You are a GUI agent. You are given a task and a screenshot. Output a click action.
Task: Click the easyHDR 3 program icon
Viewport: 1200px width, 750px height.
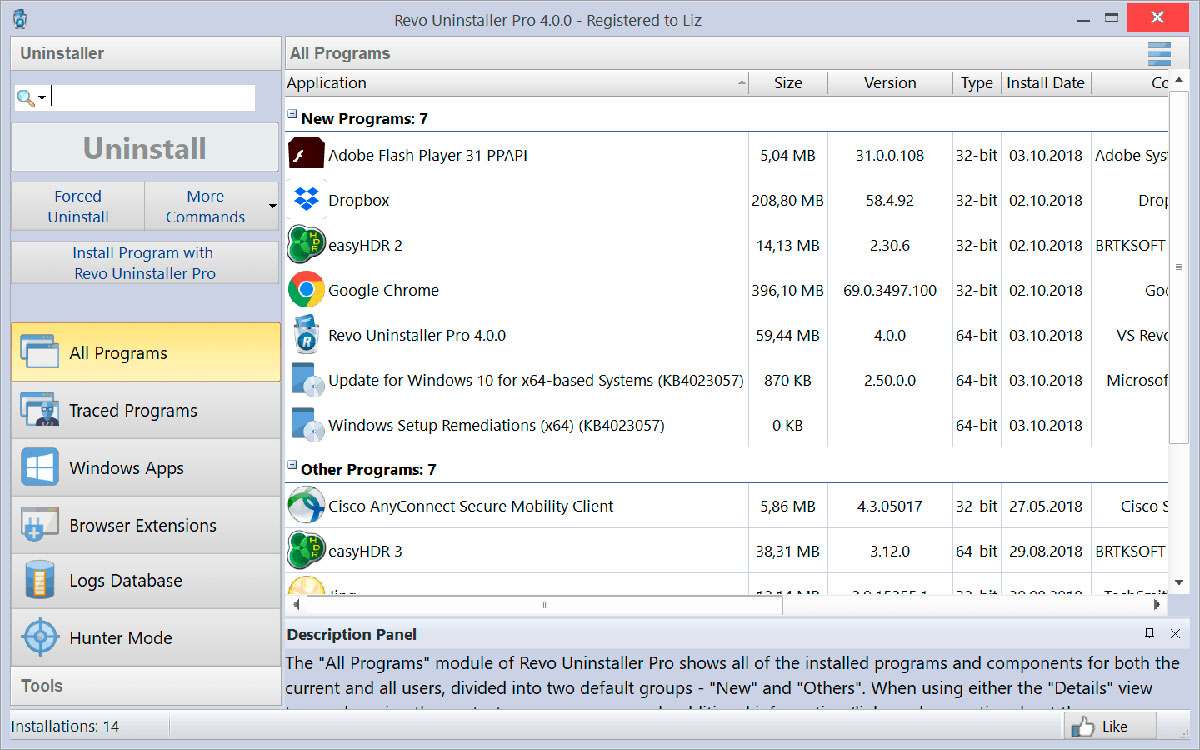(306, 551)
